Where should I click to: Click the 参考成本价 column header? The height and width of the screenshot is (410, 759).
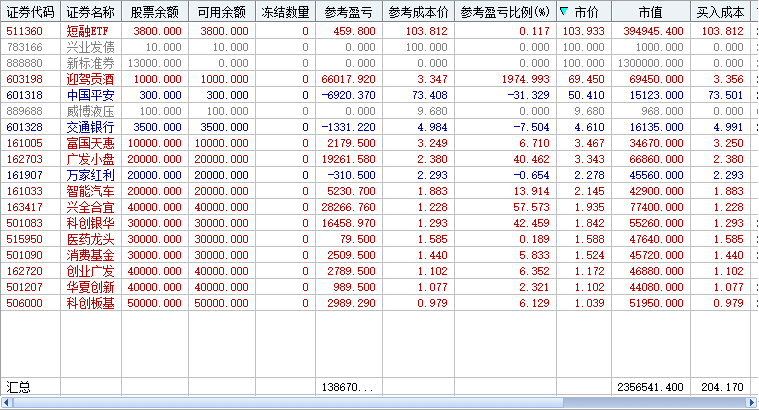[x=418, y=12]
